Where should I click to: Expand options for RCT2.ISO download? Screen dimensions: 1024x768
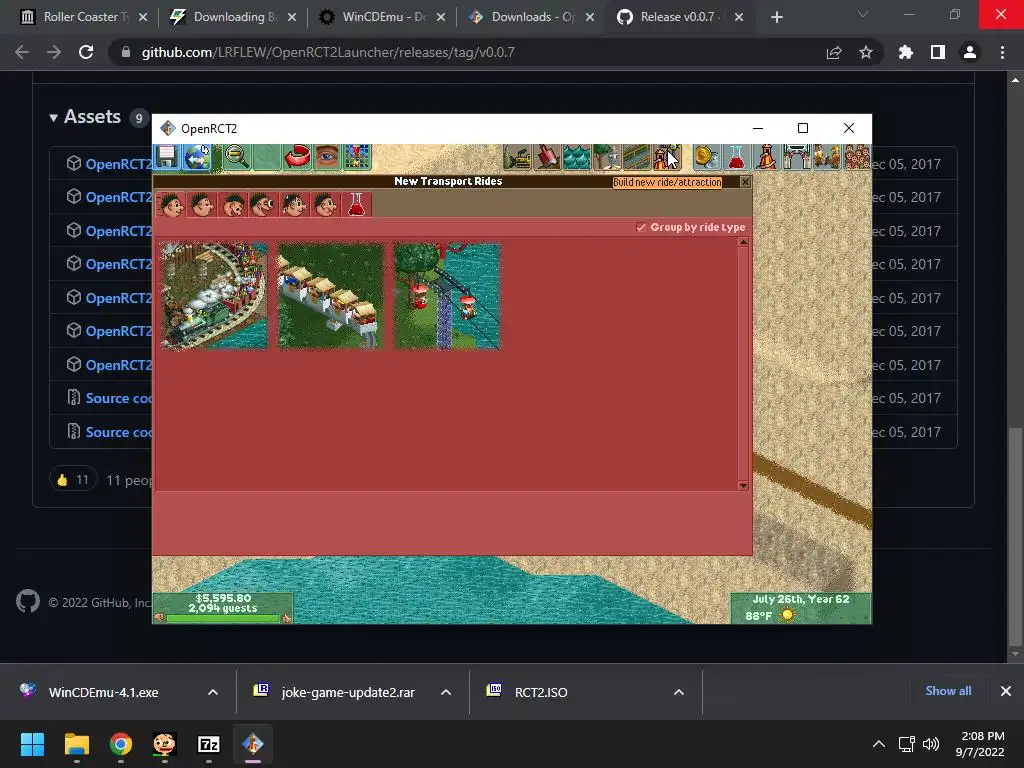tap(679, 692)
